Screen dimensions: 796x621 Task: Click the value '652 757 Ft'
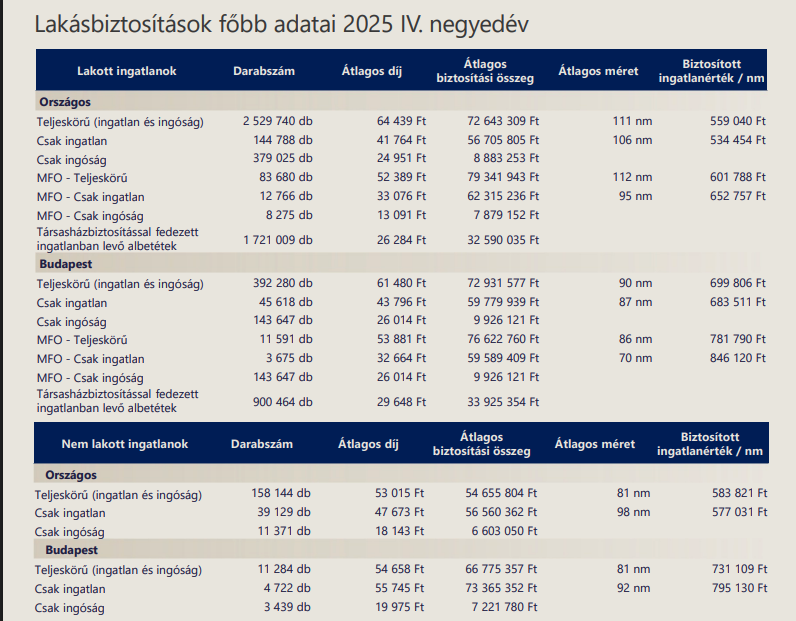click(738, 196)
